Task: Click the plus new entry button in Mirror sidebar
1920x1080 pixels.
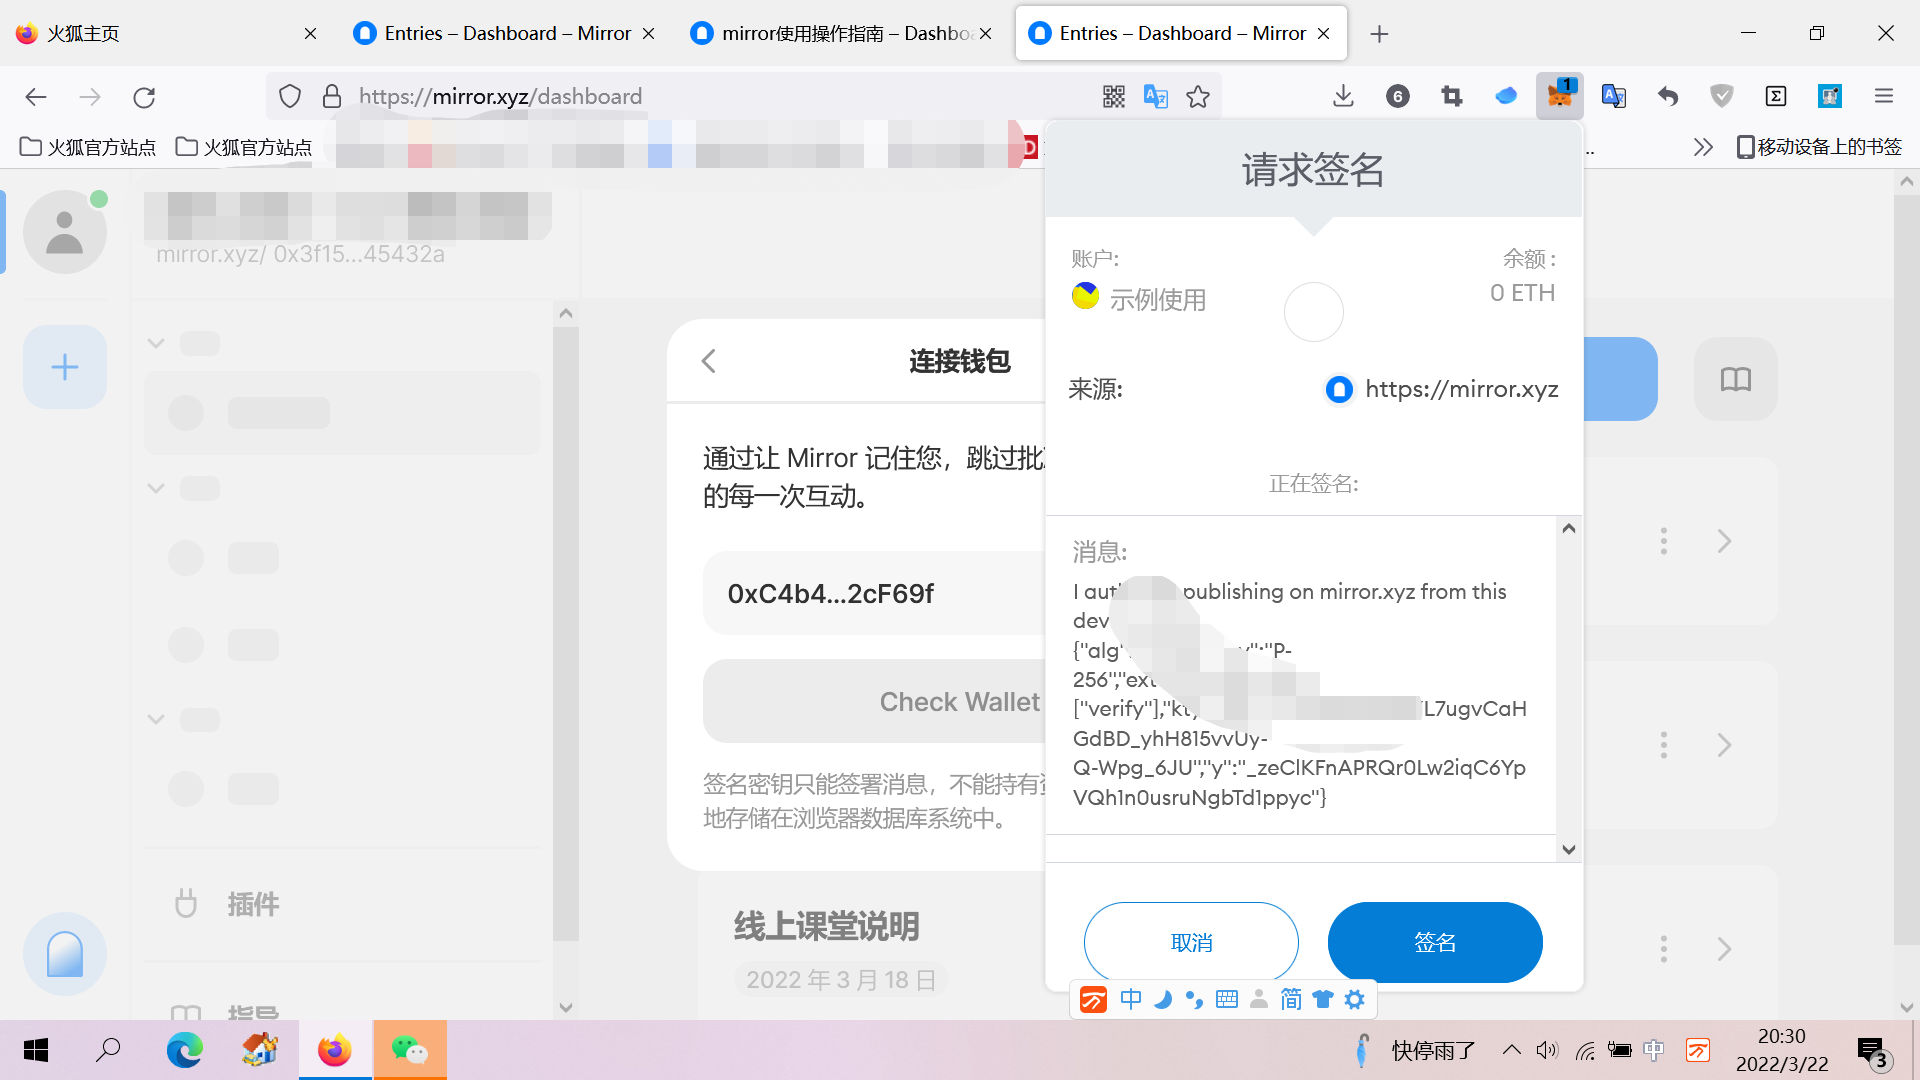Action: tap(65, 367)
